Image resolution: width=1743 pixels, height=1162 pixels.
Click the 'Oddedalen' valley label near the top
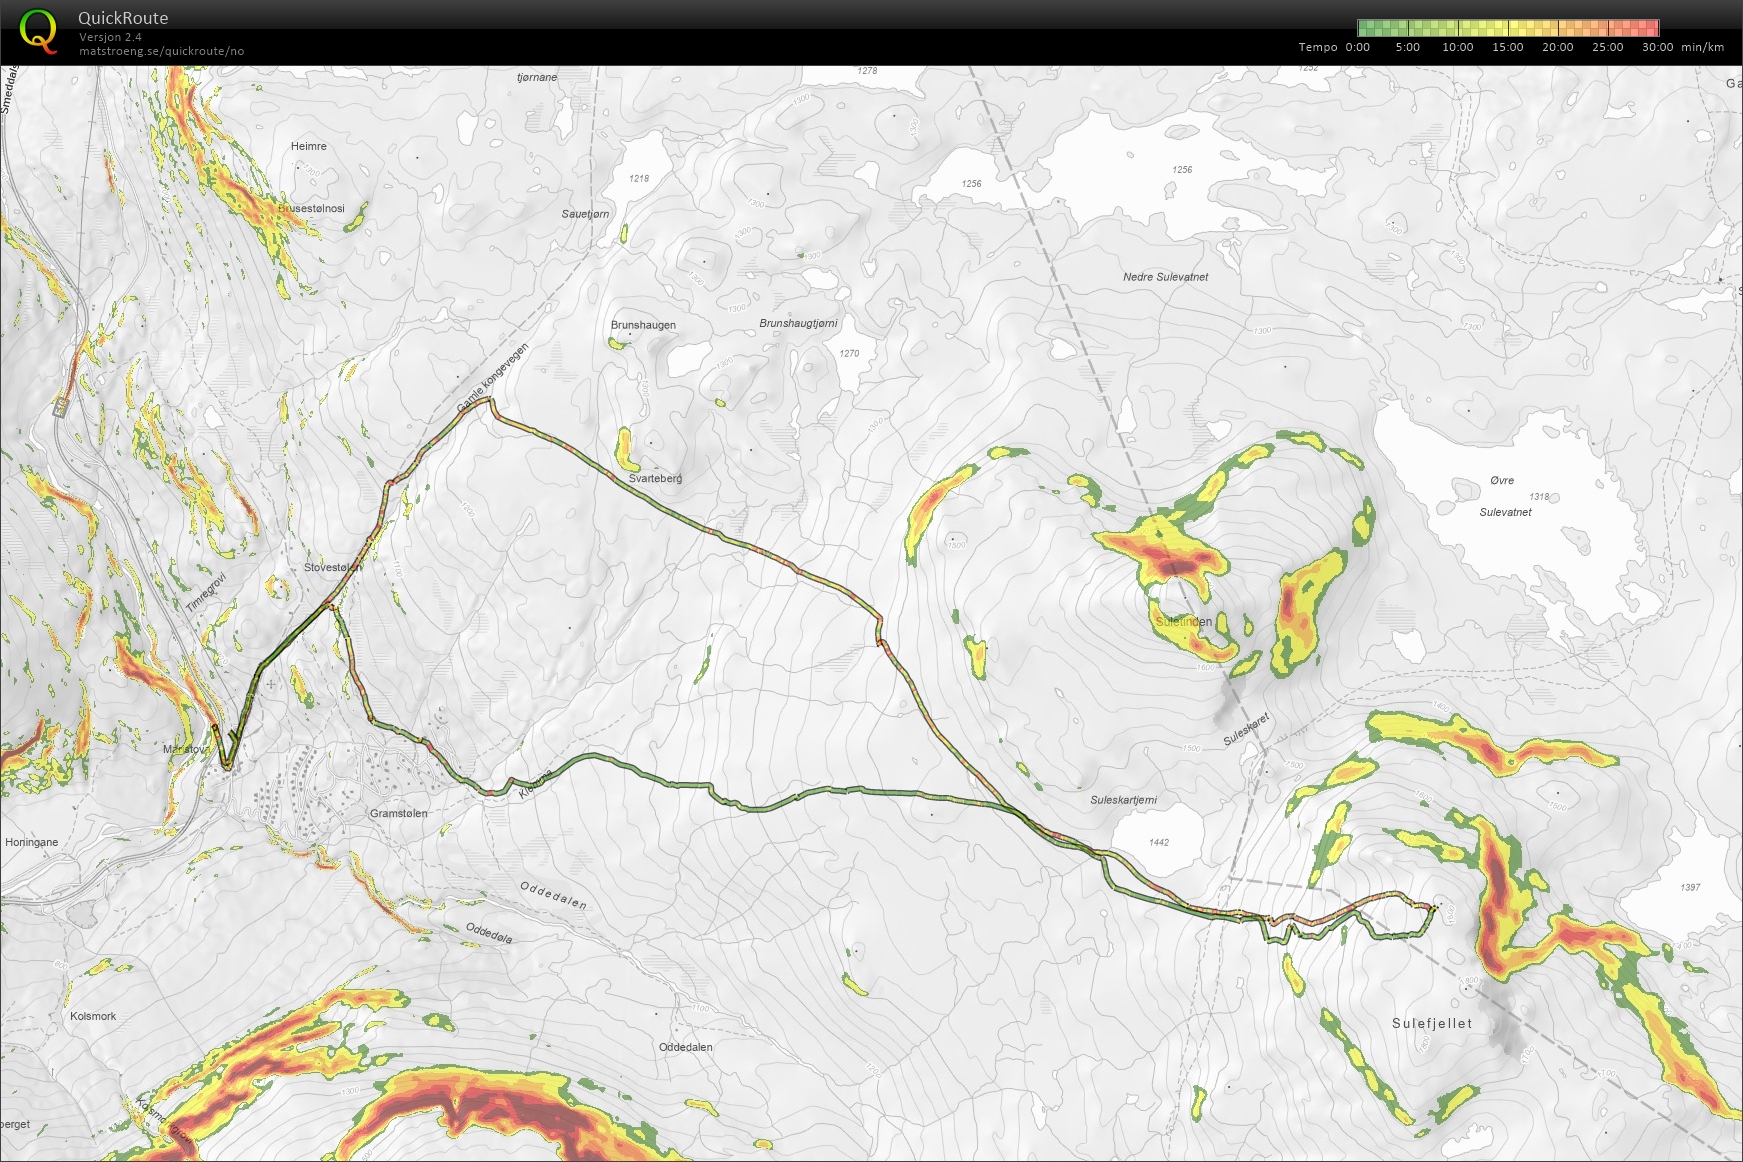coord(553,895)
